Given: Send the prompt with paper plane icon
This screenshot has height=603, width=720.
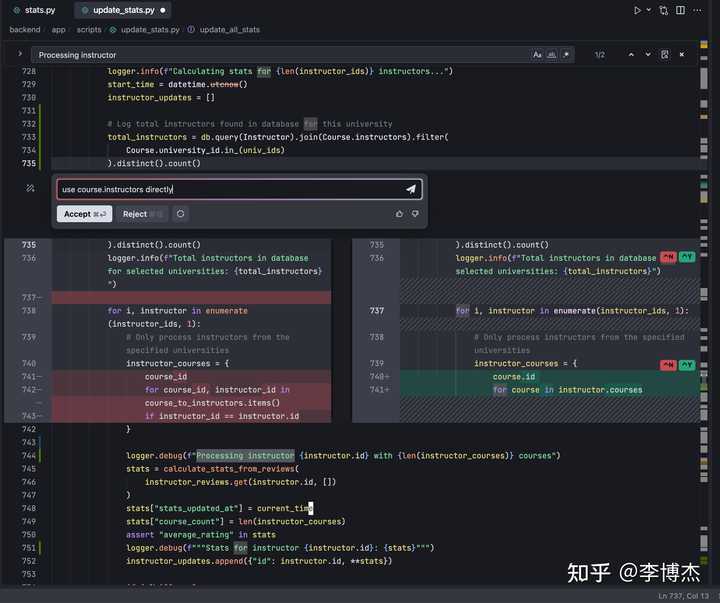Looking at the screenshot, I should click(x=411, y=189).
